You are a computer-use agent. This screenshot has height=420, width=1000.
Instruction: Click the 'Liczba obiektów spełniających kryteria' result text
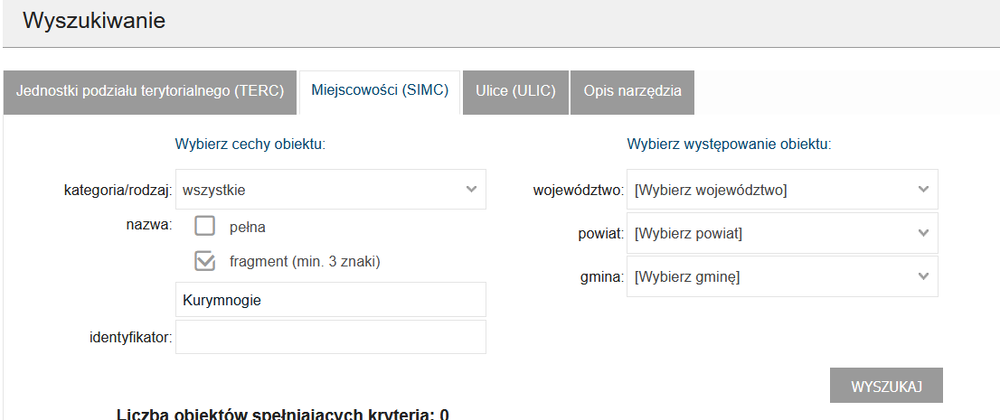[x=282, y=414]
